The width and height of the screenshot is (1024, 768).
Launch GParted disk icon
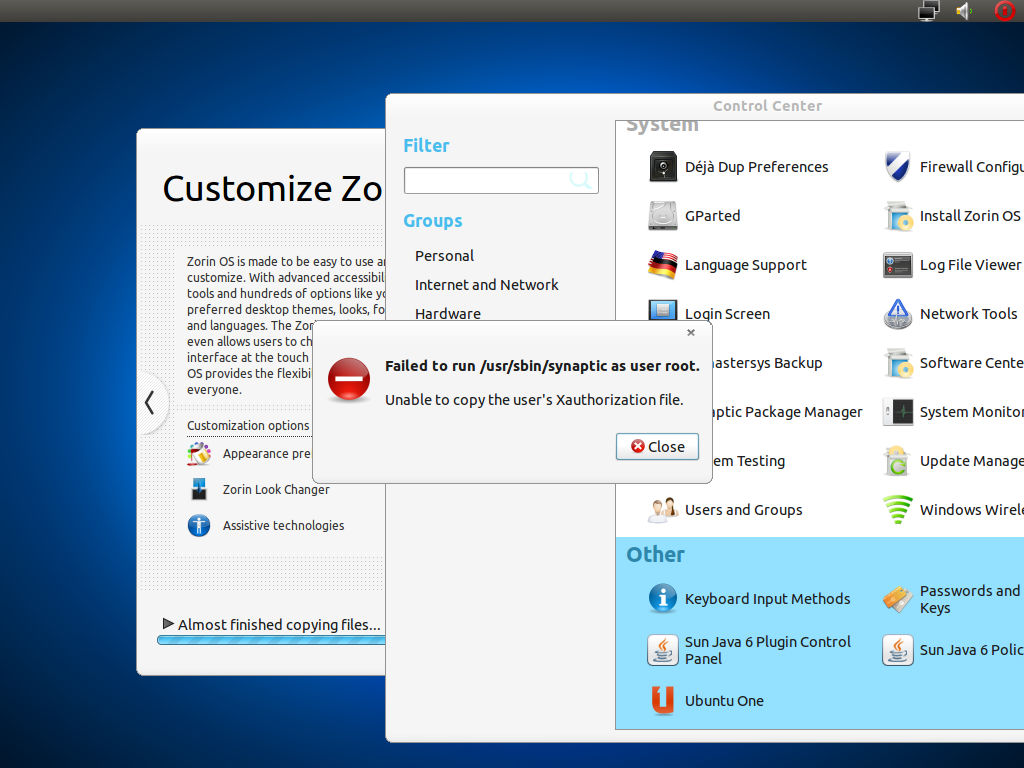(663, 216)
